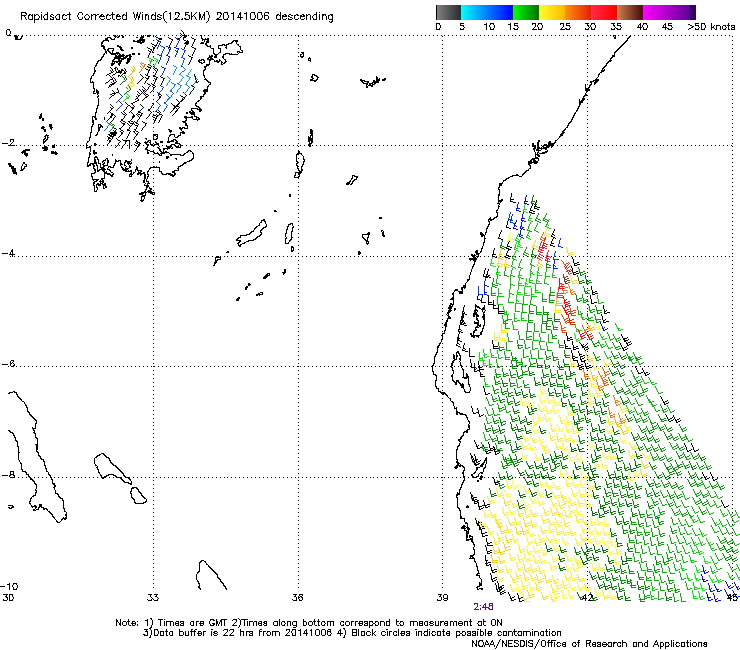This screenshot has height=650, width=740.
Task: Click the '-10' latitude axis label
Action: 9,586
